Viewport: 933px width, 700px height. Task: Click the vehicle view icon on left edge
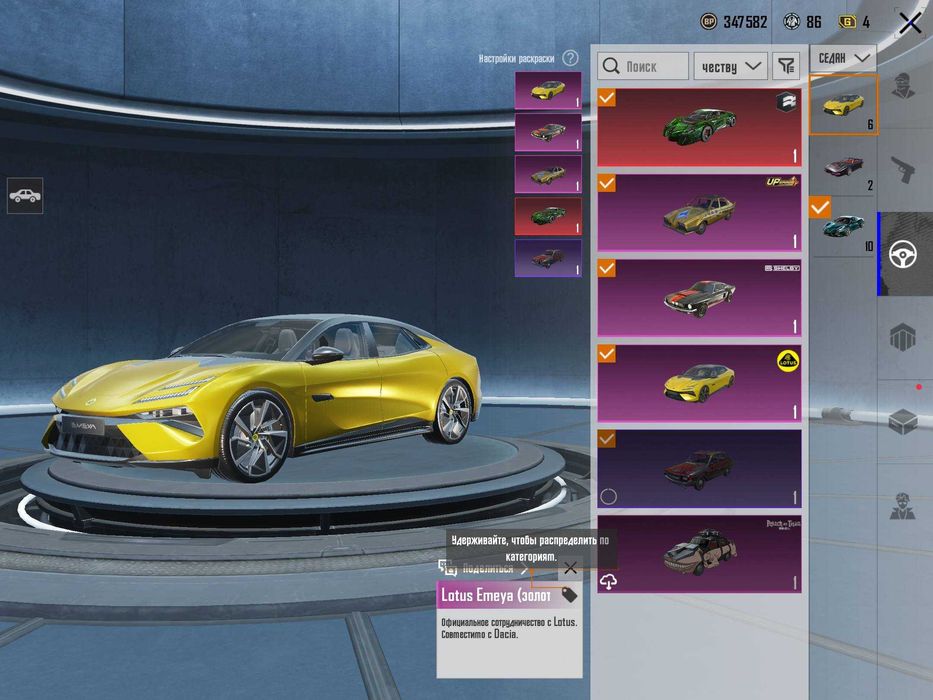click(x=25, y=195)
